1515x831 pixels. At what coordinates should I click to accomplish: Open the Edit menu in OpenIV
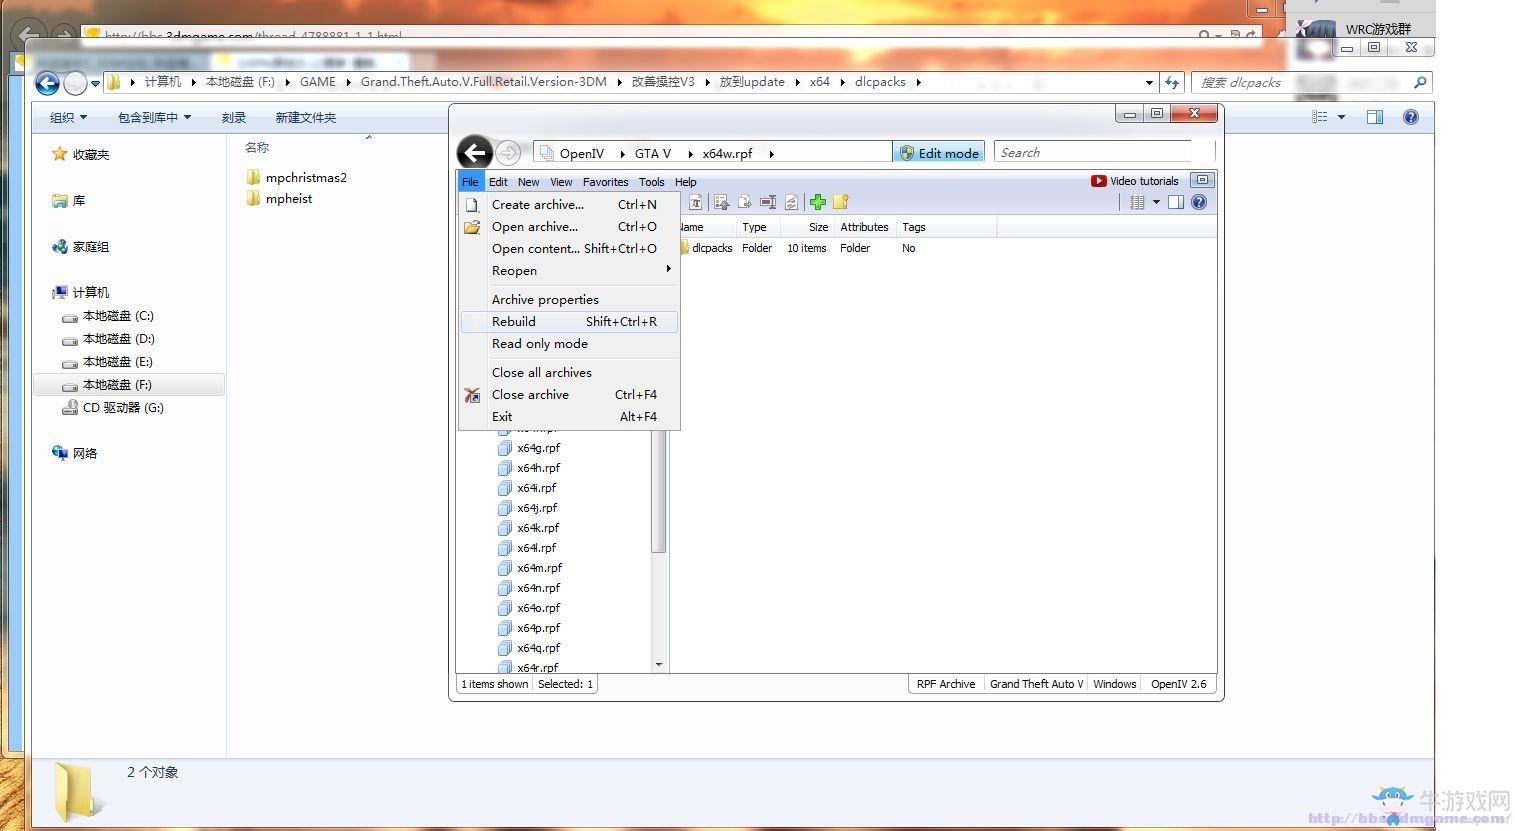click(x=498, y=182)
